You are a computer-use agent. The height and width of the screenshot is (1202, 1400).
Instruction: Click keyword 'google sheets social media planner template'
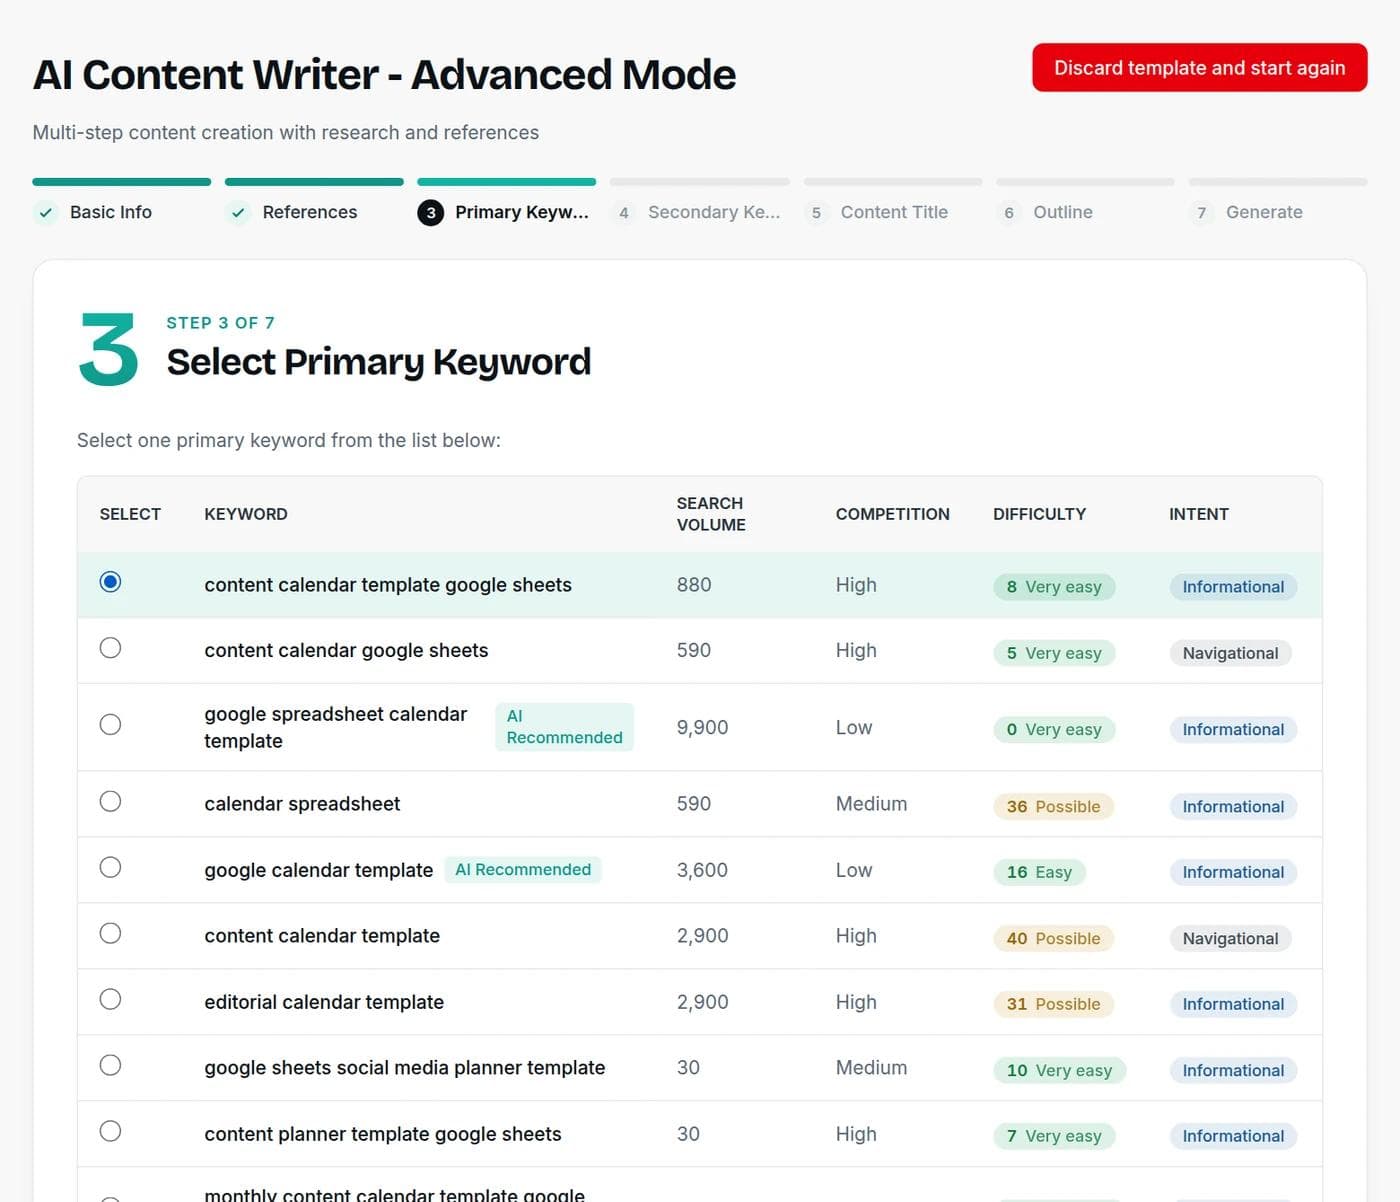405,1068
